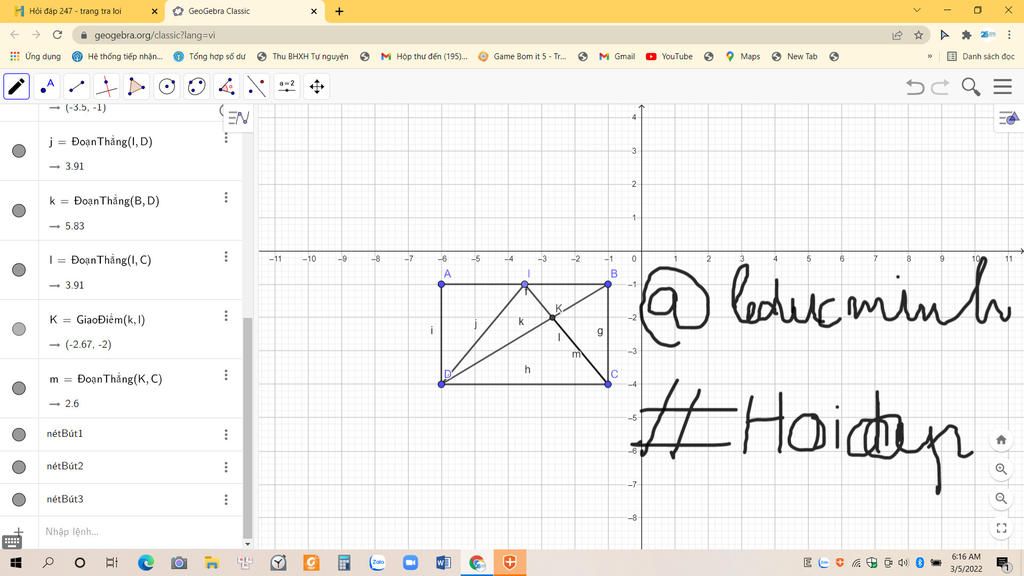Bookmark this page with star icon
This screenshot has width=1024, height=576.
(918, 35)
